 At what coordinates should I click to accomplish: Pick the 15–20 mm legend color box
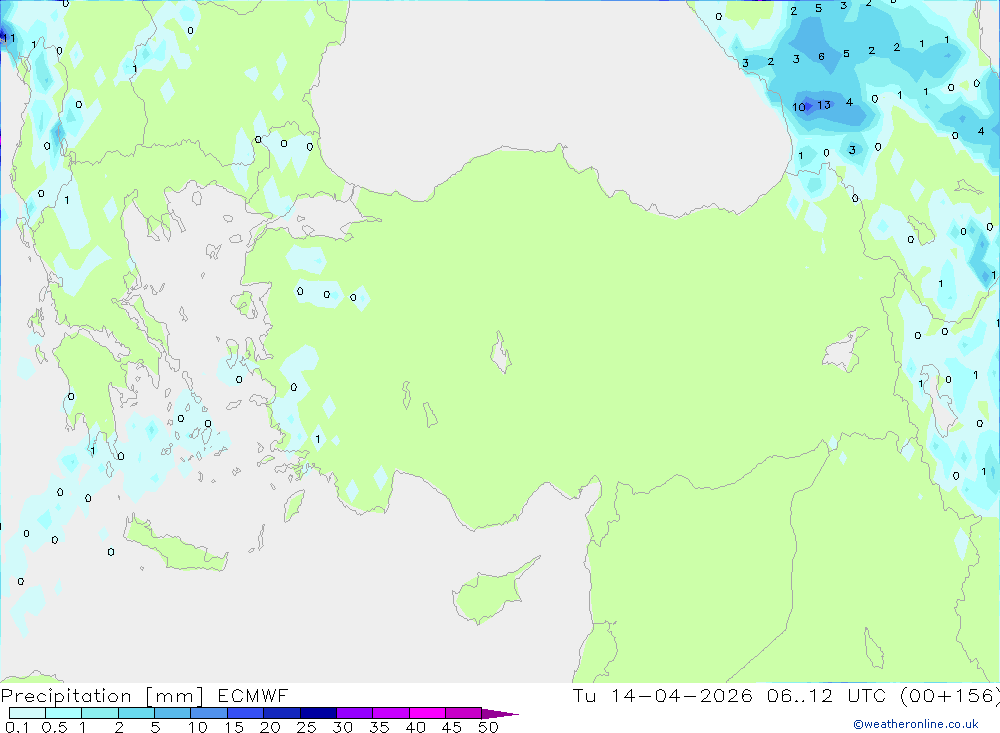pyautogui.click(x=246, y=713)
